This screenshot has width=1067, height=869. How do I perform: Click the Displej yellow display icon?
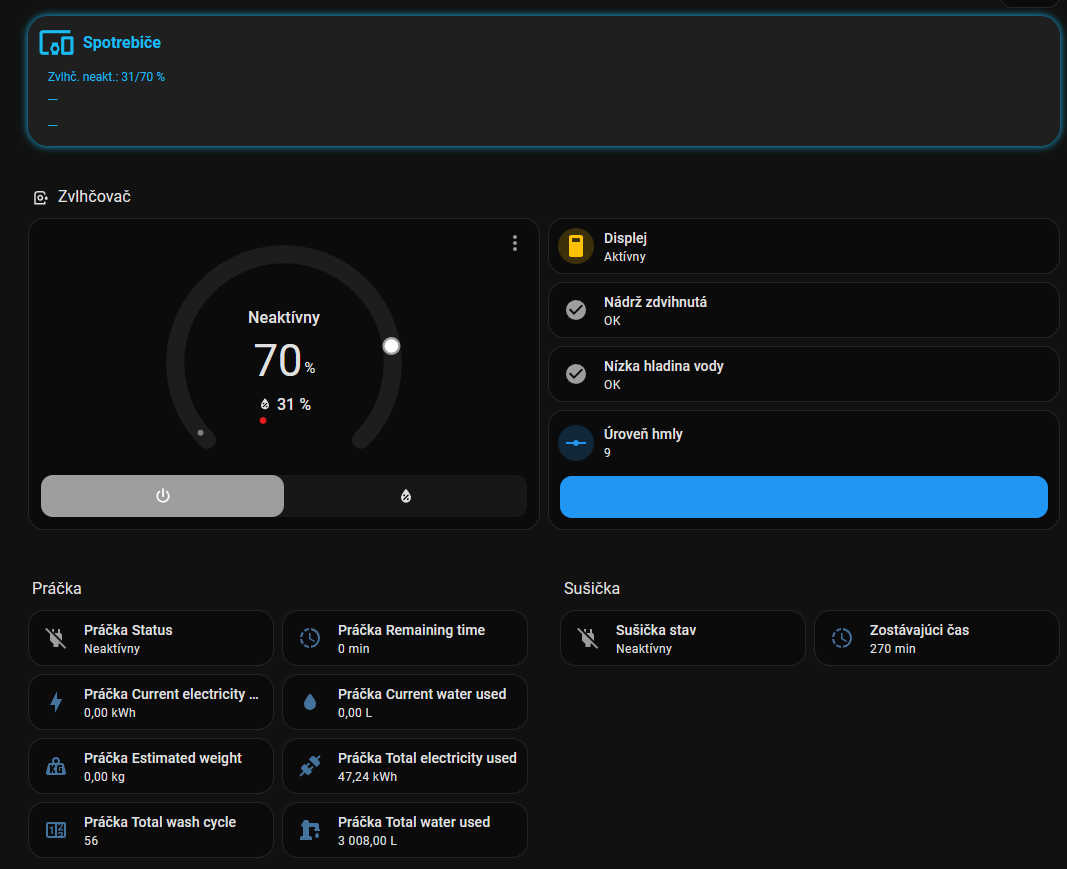pos(576,246)
